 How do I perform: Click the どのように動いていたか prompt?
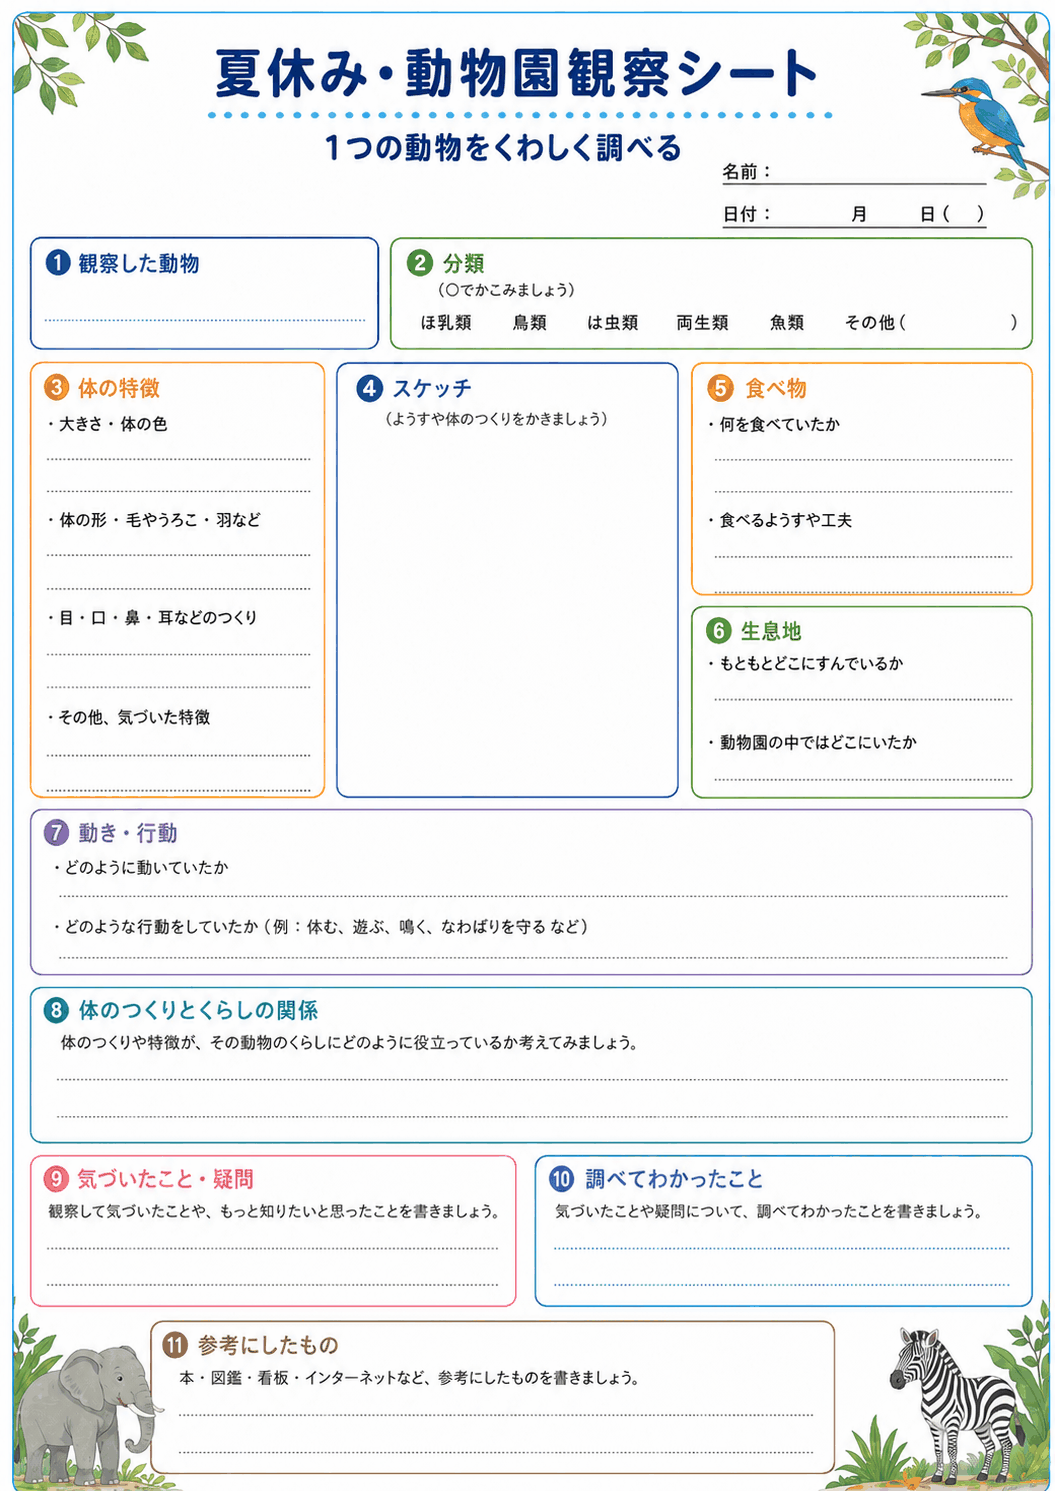point(141,867)
